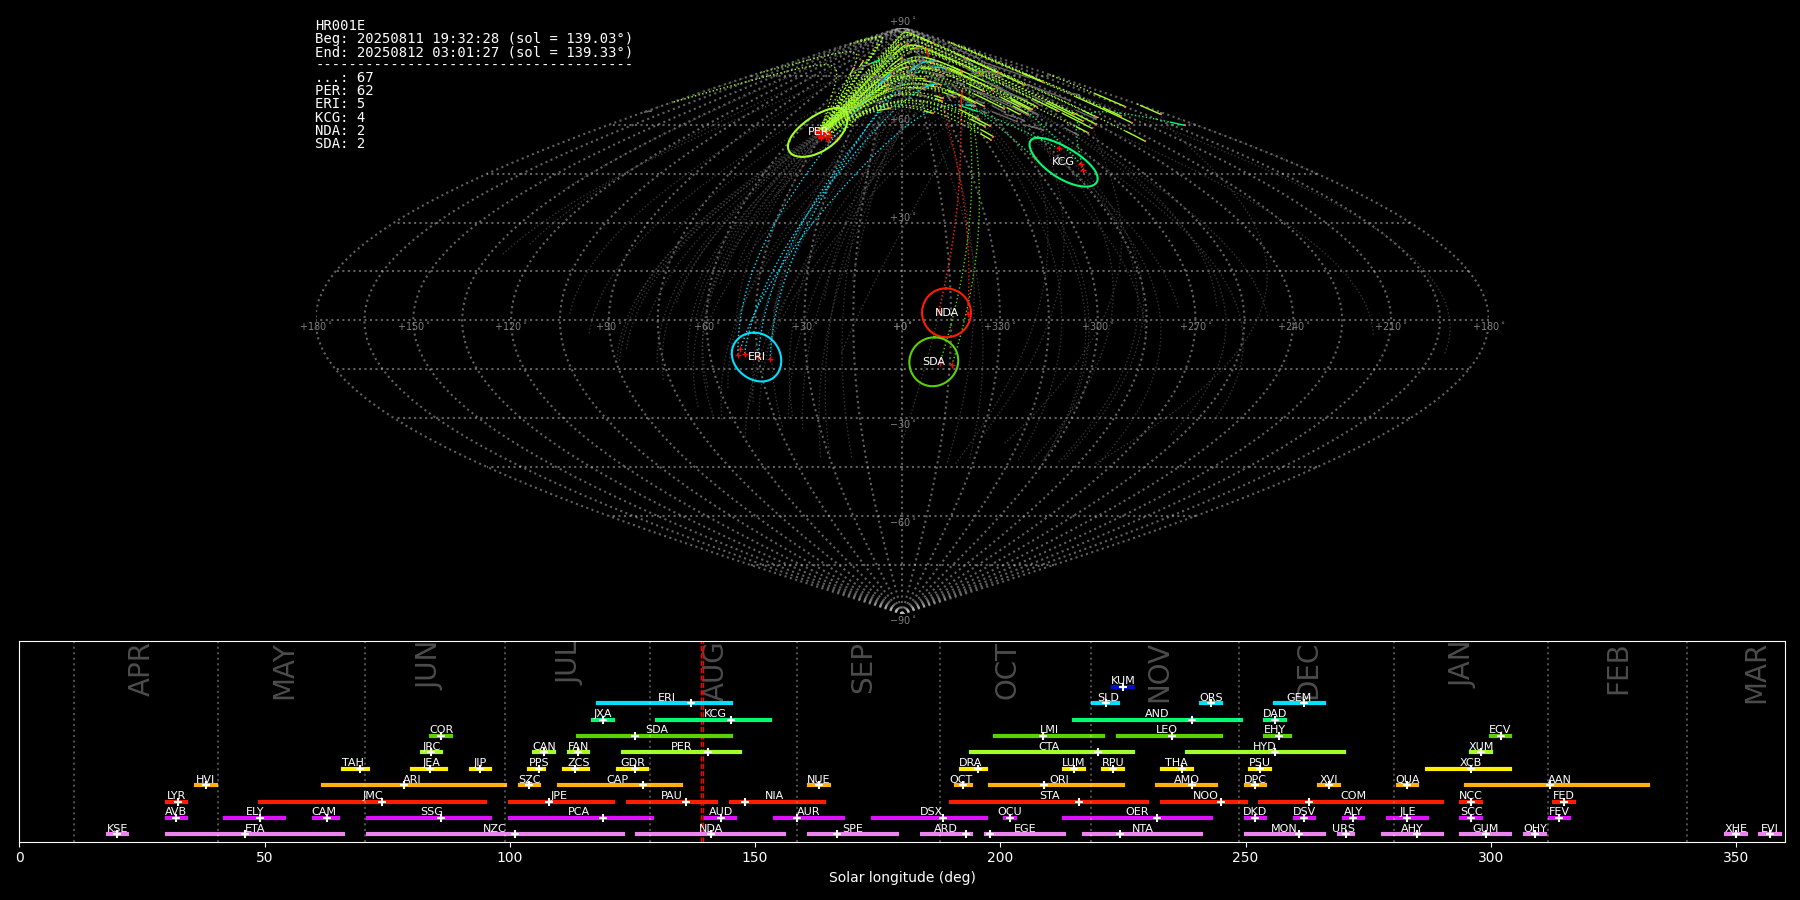This screenshot has height=900, width=1800.
Task: Click the 'NDA: 2' count in the header
Action: (x=340, y=130)
